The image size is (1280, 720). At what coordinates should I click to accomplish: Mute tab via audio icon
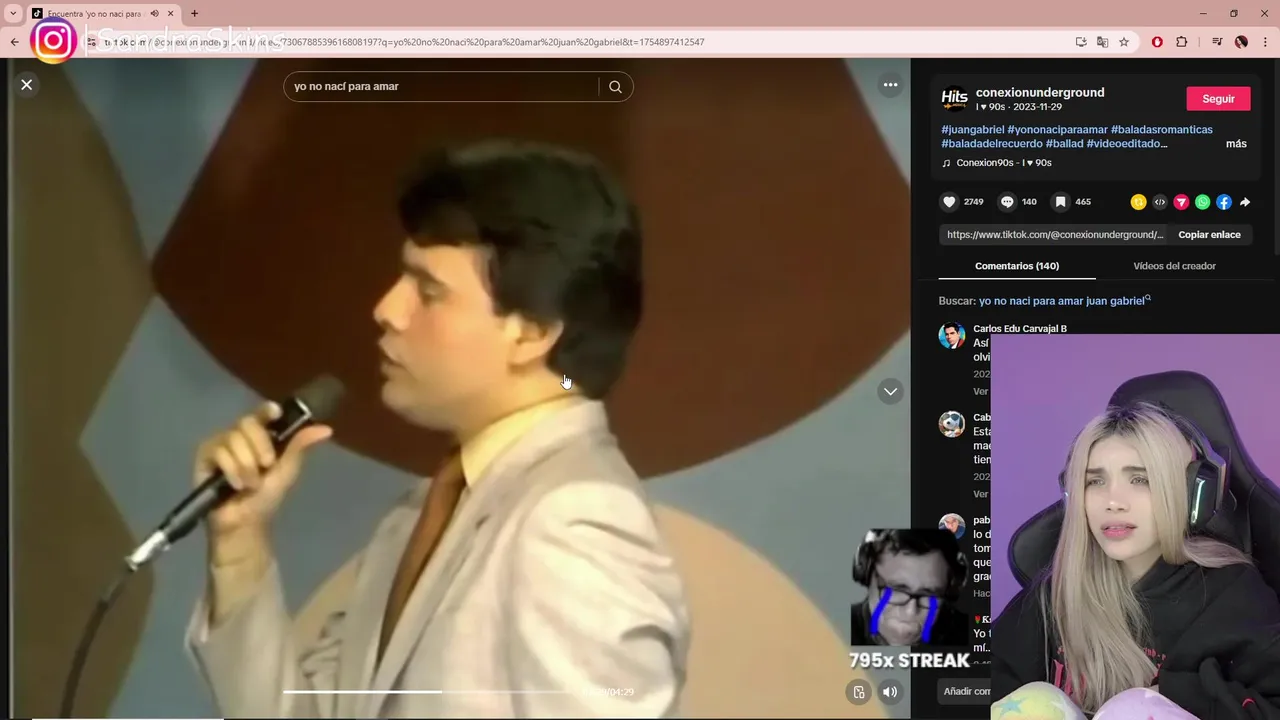(154, 14)
